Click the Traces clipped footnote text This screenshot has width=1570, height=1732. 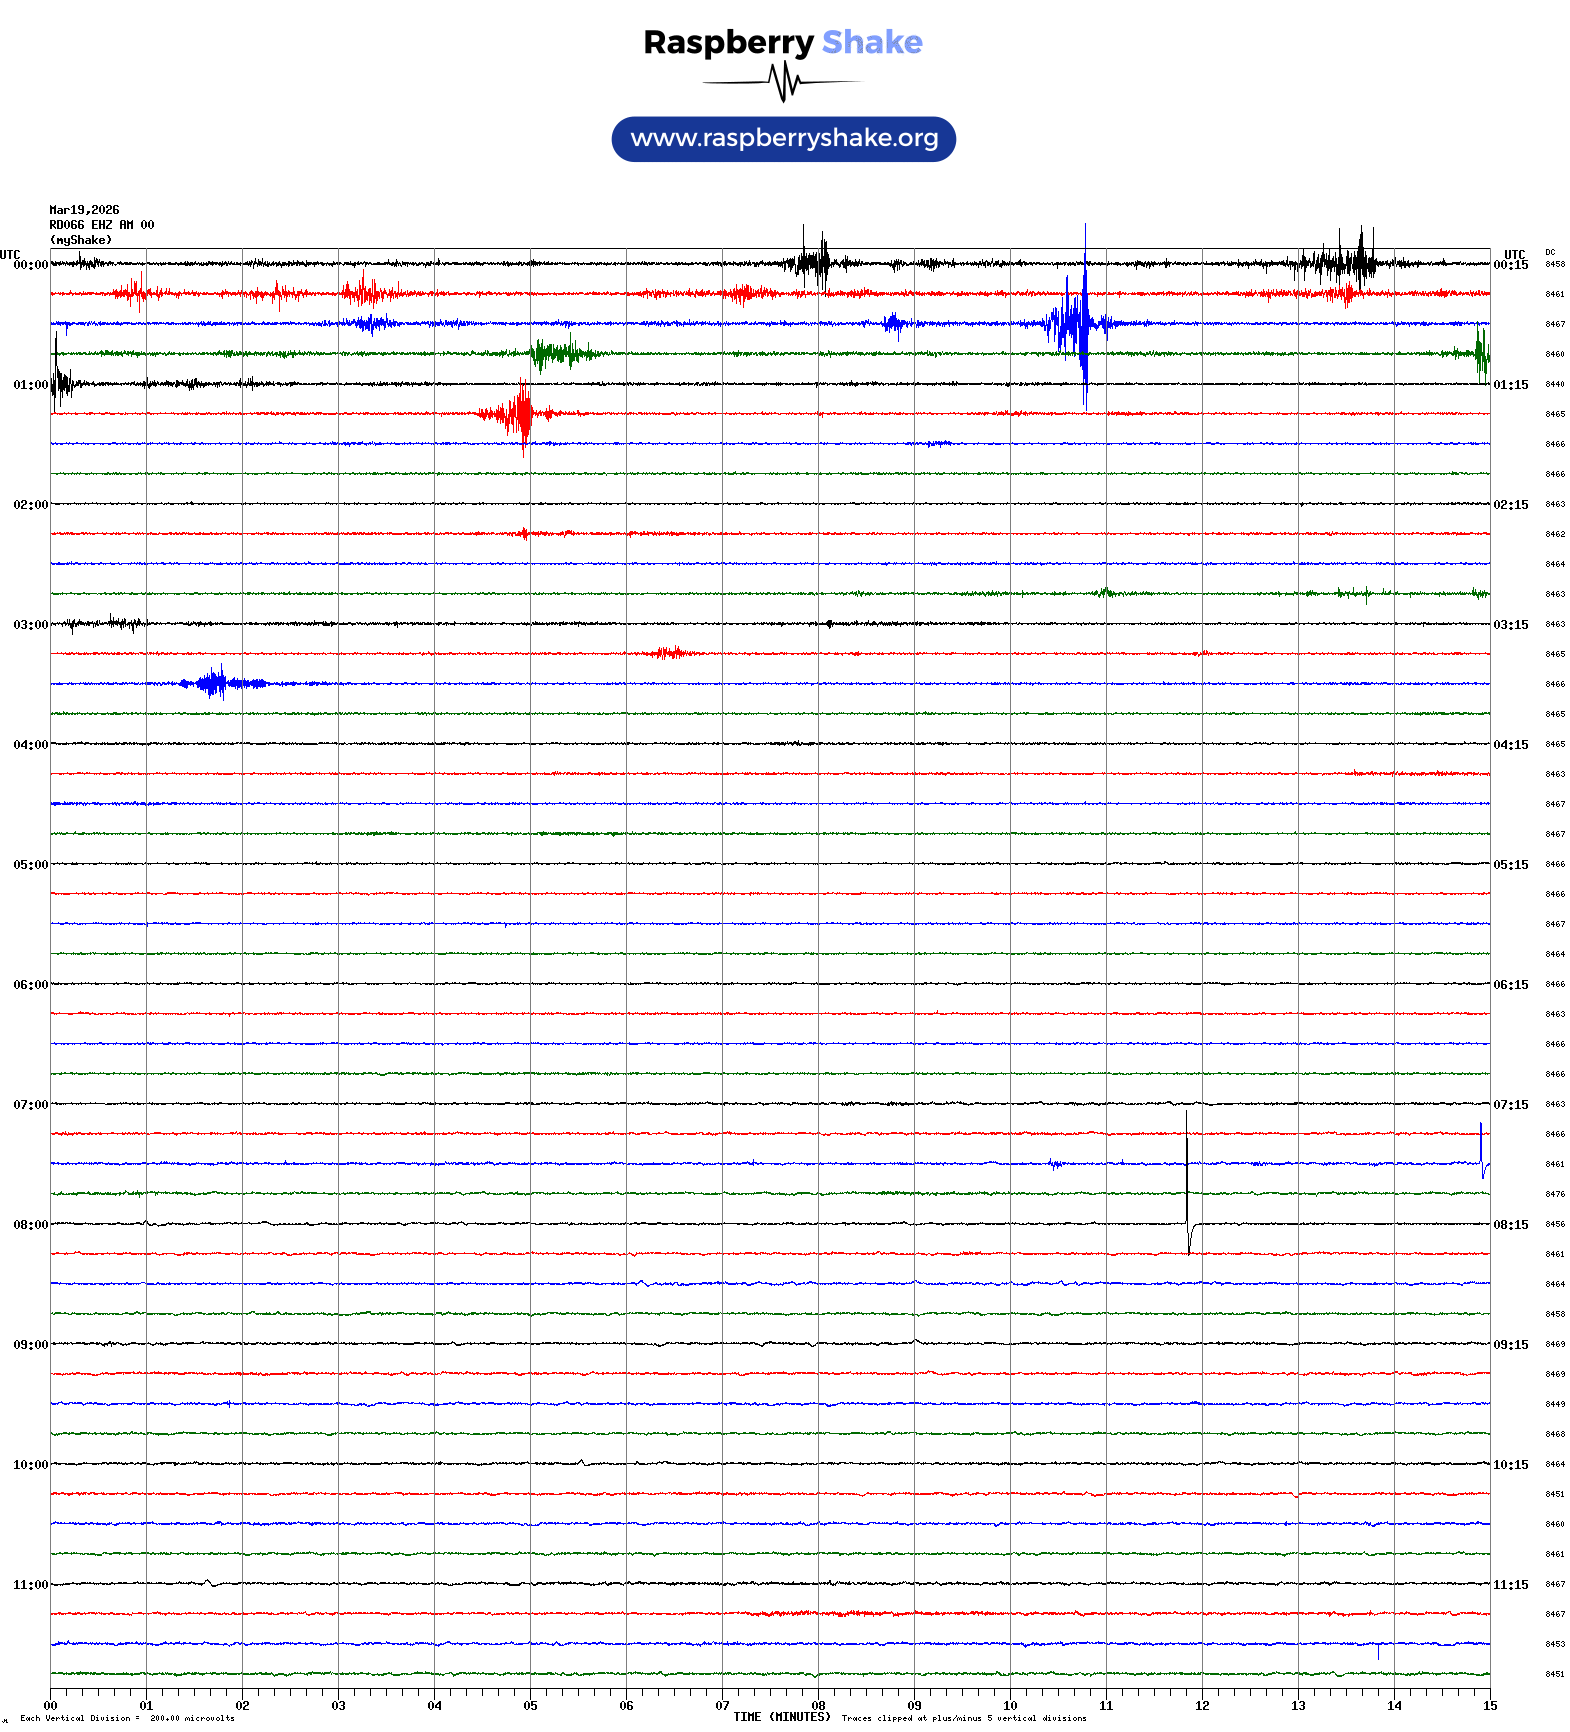click(963, 1719)
